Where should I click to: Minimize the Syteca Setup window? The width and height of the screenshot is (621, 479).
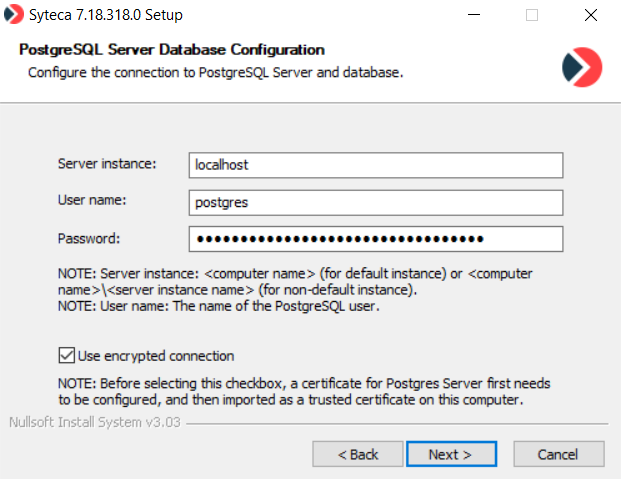[x=485, y=15]
